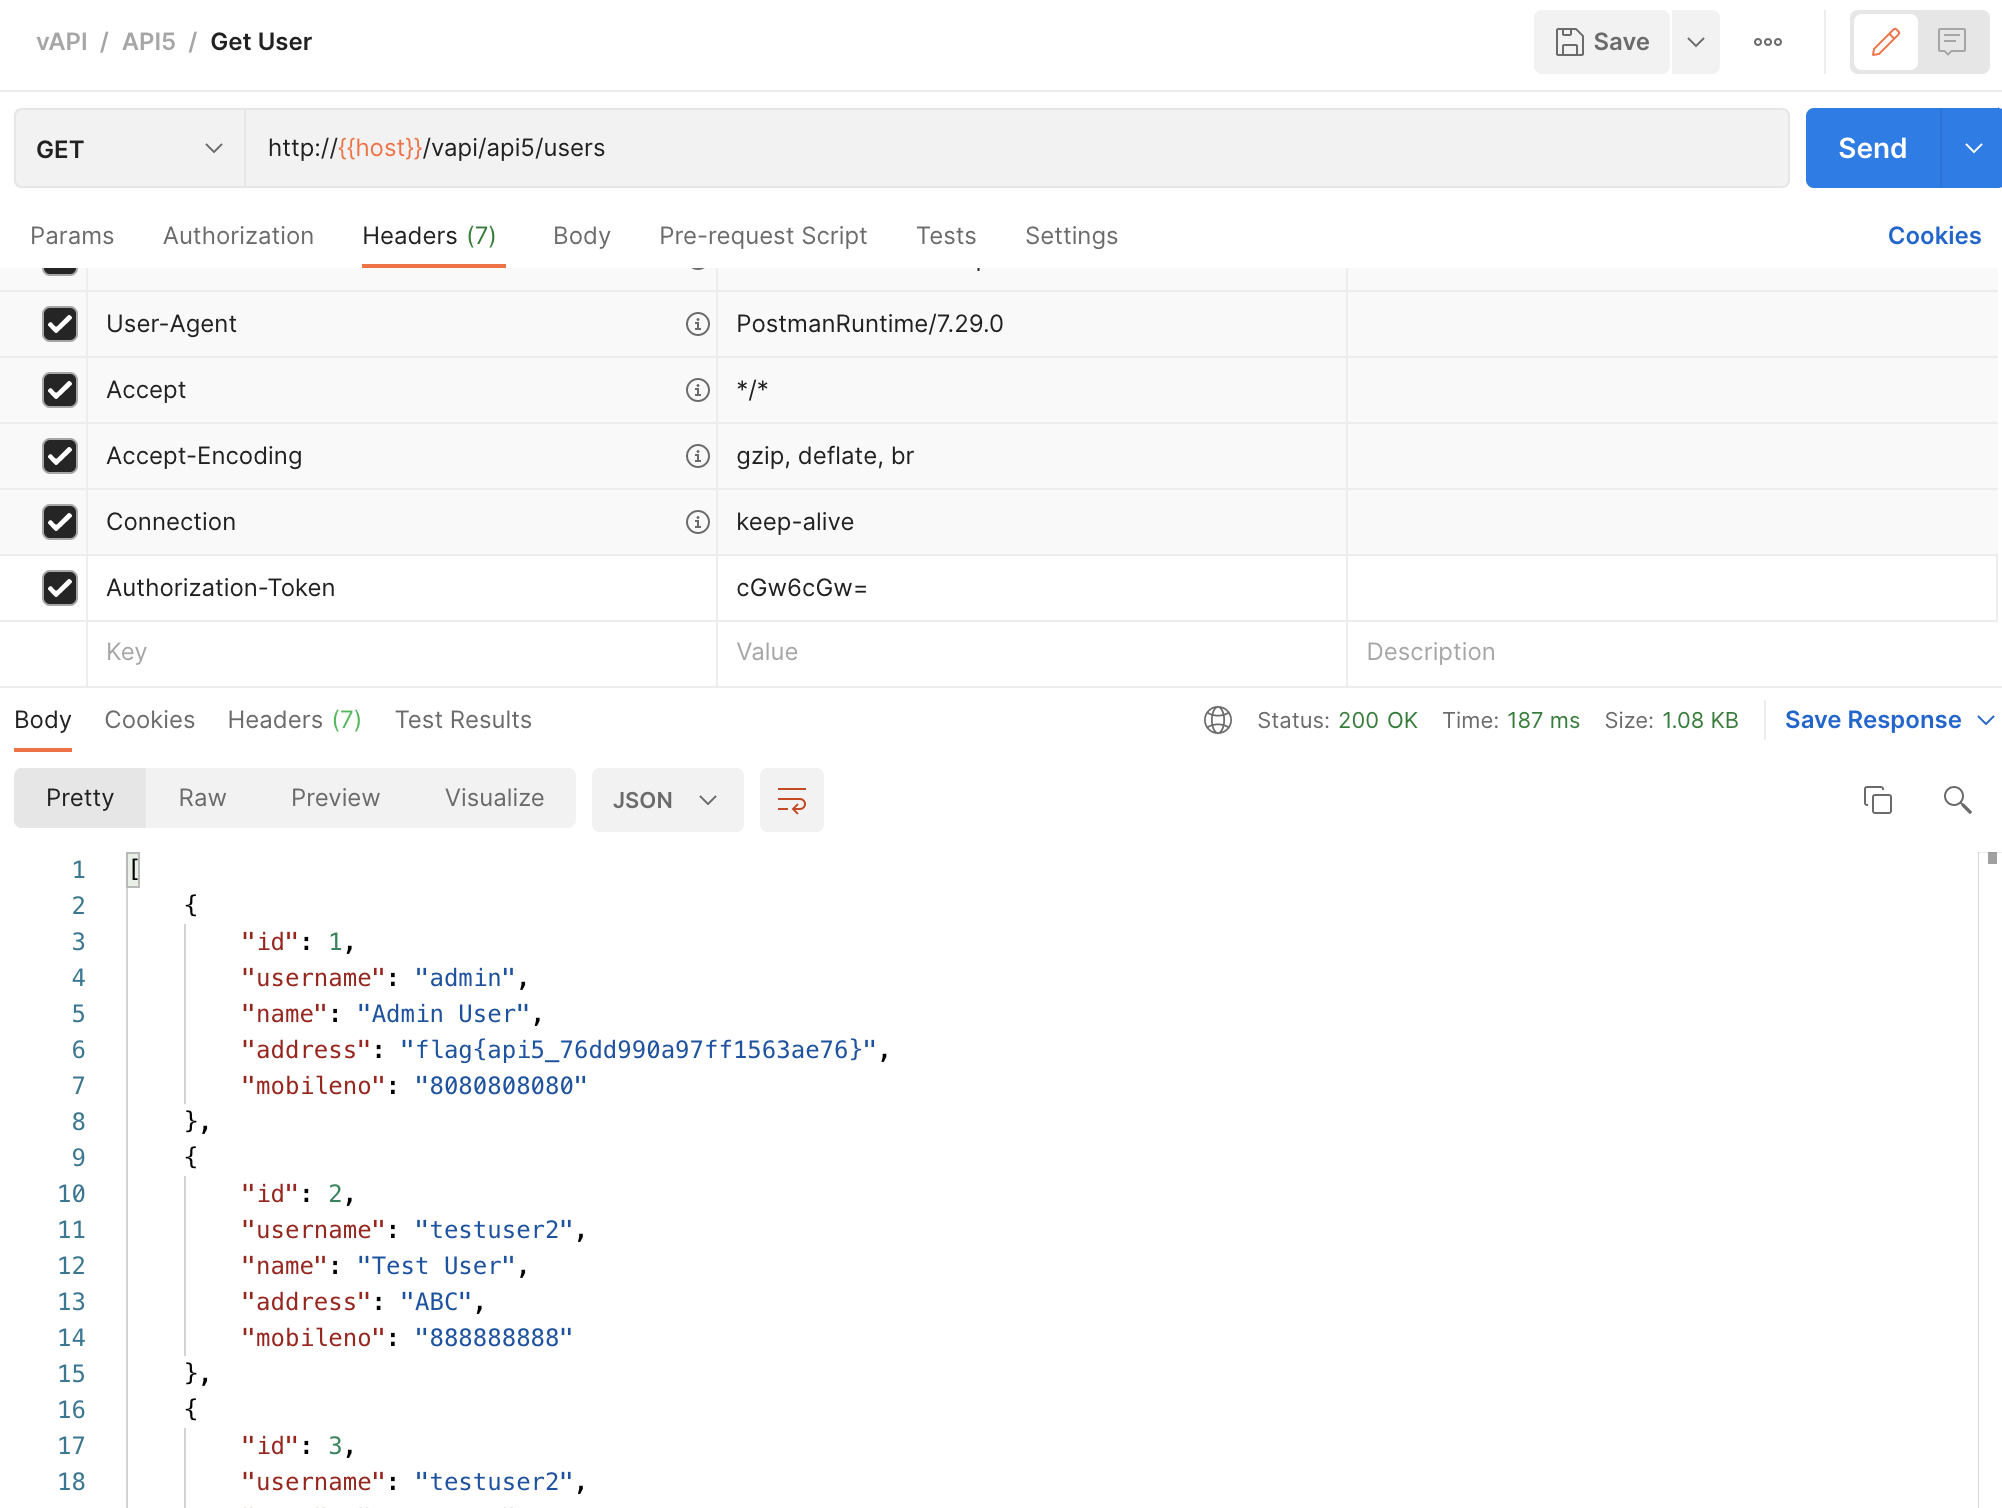Open the response Headers (7) tab
Image resolution: width=2002 pixels, height=1508 pixels.
pos(294,720)
